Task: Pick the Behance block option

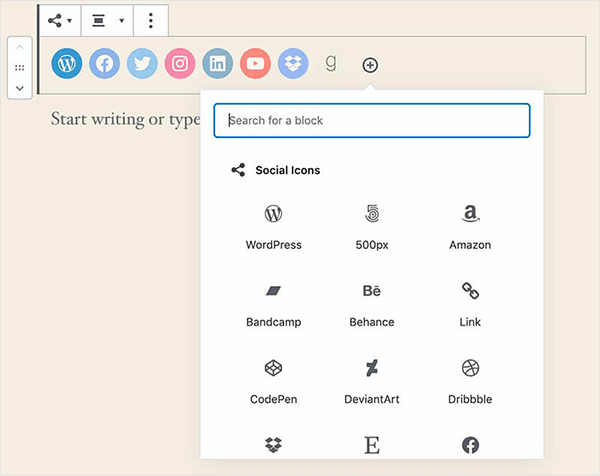Action: [x=371, y=304]
